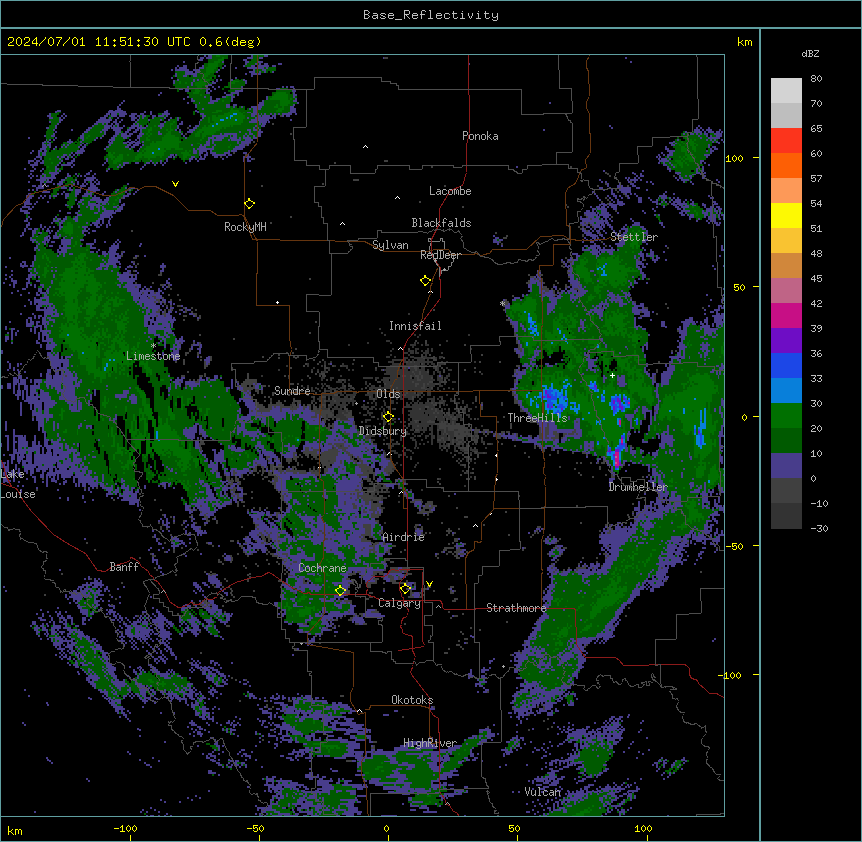The width and height of the screenshot is (862, 842).
Task: Pick the magenta swatch between 42 and 39 dBZ
Action: point(786,315)
